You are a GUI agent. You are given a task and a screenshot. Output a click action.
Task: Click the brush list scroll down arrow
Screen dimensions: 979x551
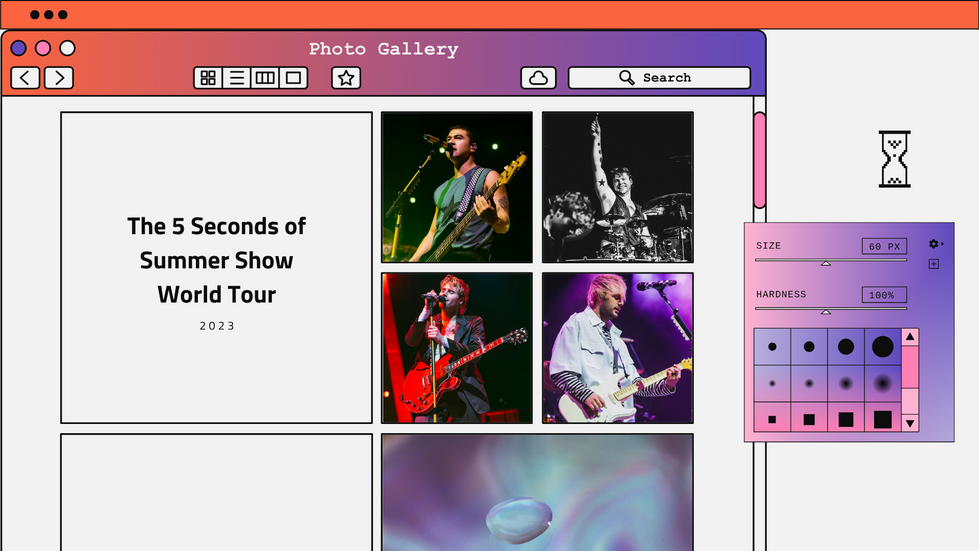click(910, 424)
